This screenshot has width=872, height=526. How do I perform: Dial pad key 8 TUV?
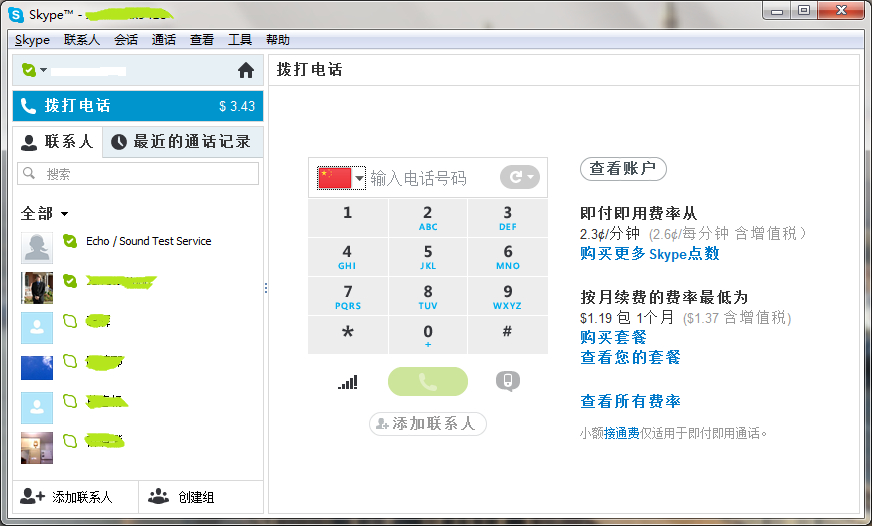tap(428, 296)
